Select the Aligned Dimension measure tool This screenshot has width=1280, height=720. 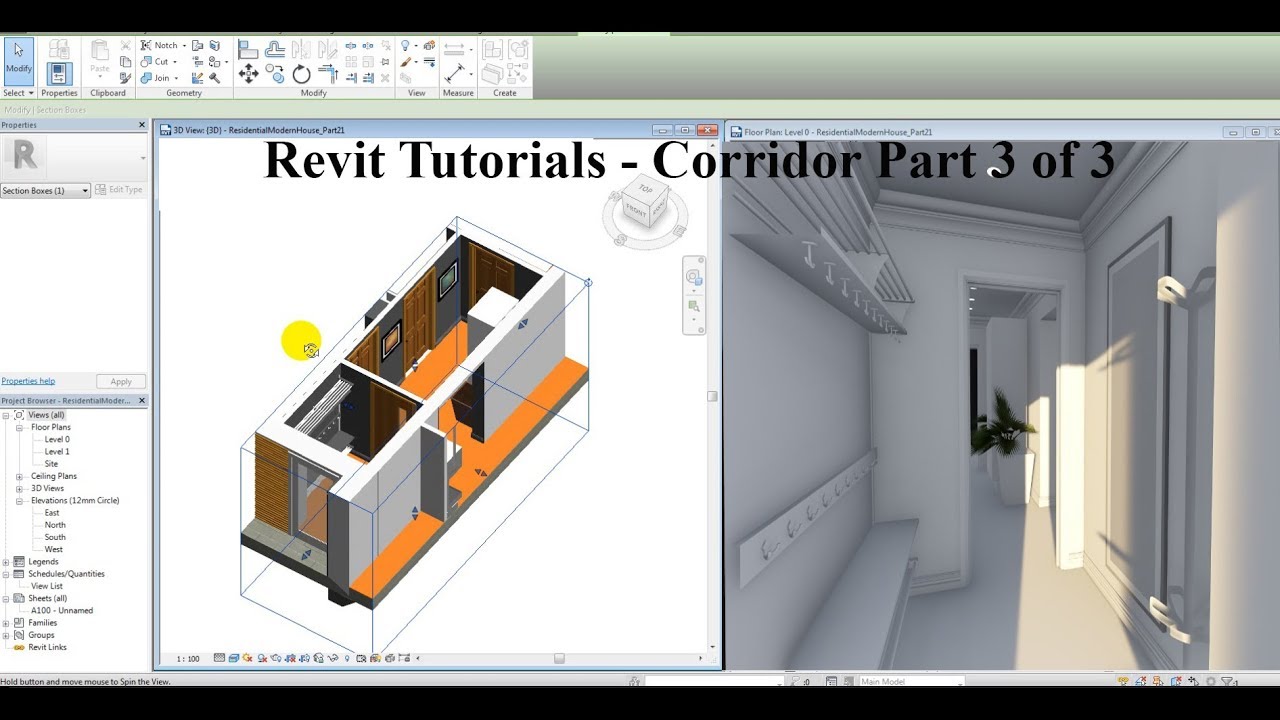pos(454,48)
